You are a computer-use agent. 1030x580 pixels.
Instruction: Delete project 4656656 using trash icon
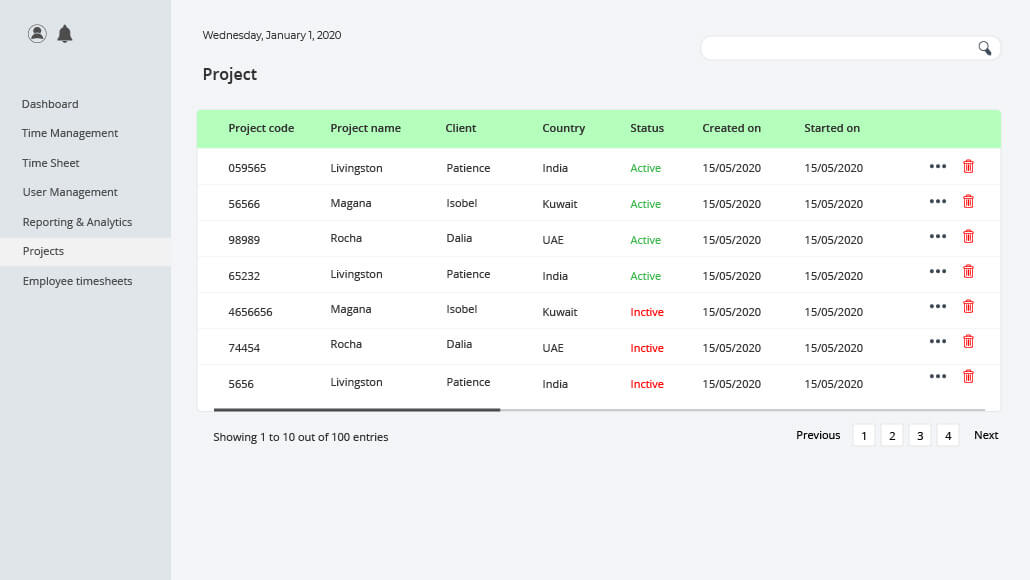[x=968, y=306]
